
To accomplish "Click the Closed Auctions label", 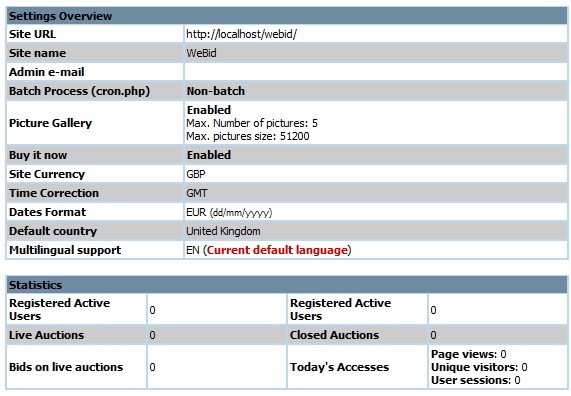I will [x=334, y=335].
